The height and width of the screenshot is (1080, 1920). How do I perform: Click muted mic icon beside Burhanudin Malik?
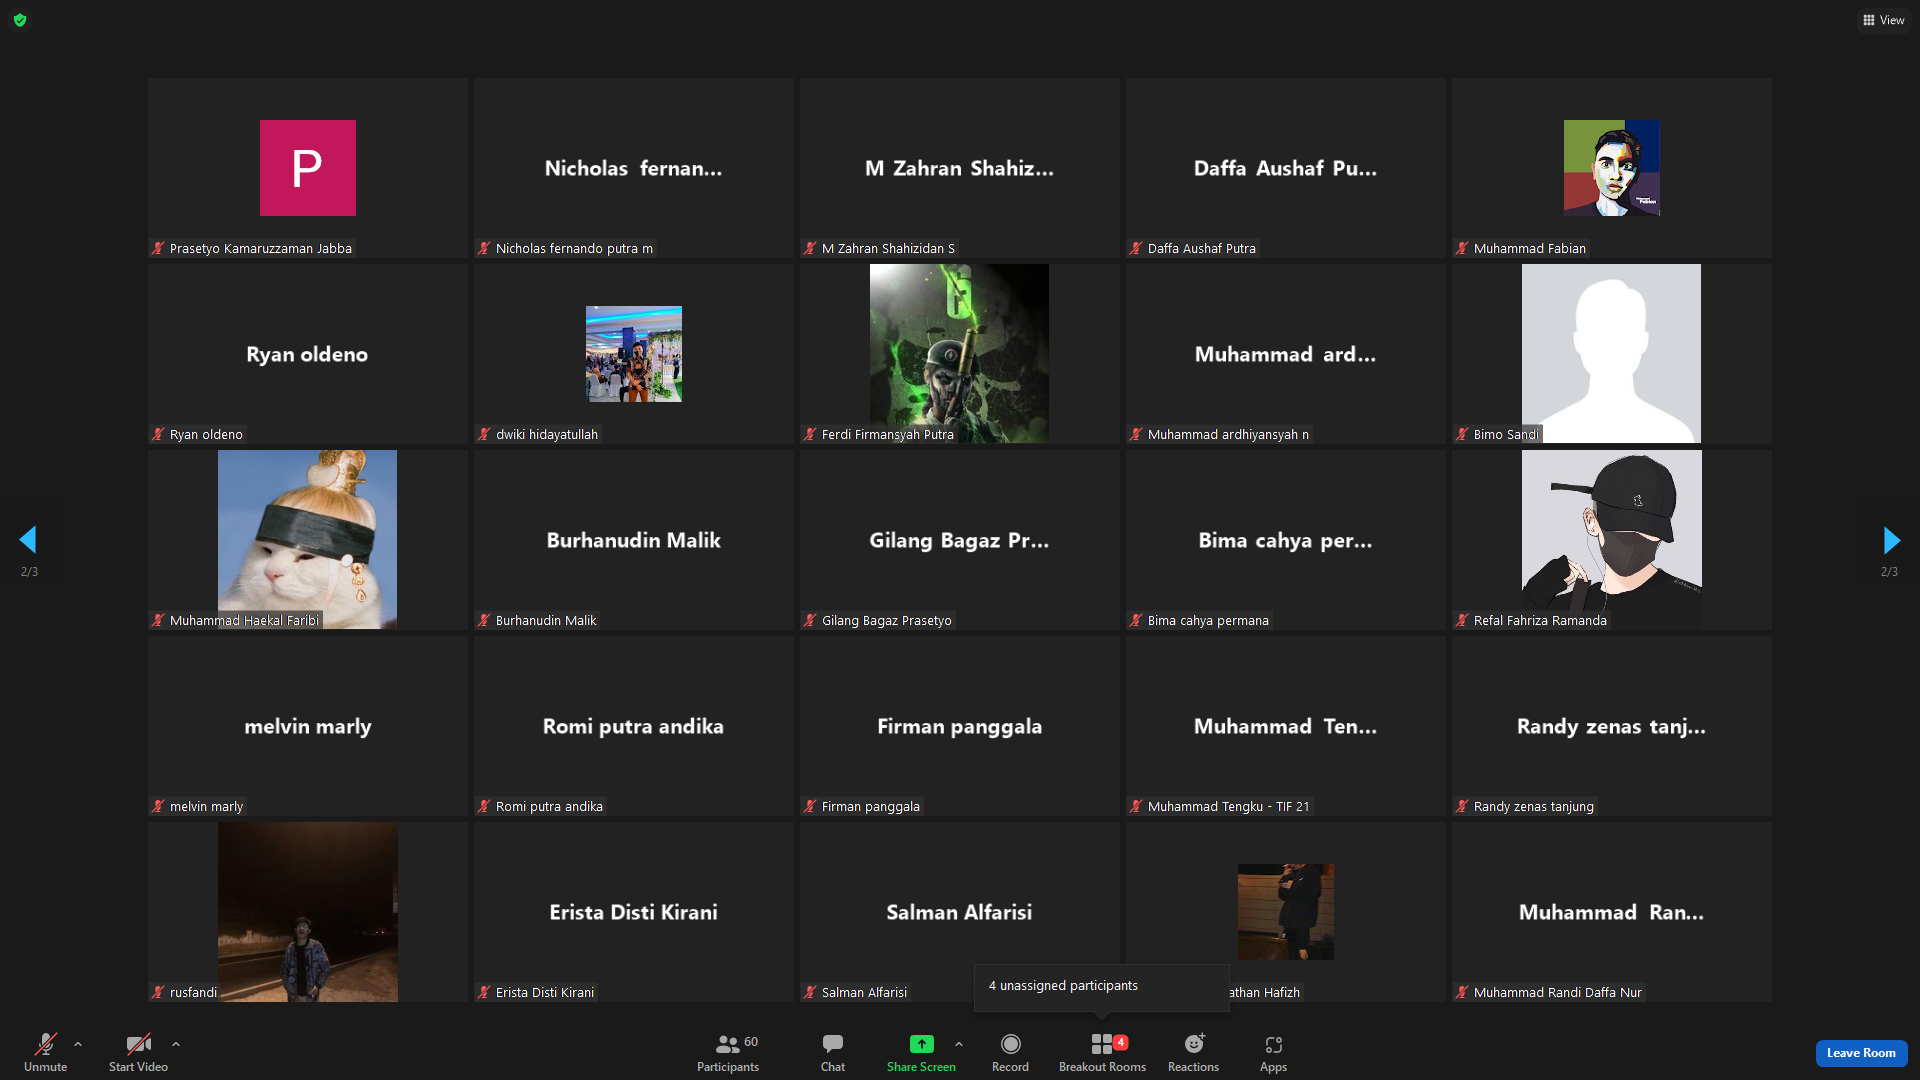[x=484, y=620]
